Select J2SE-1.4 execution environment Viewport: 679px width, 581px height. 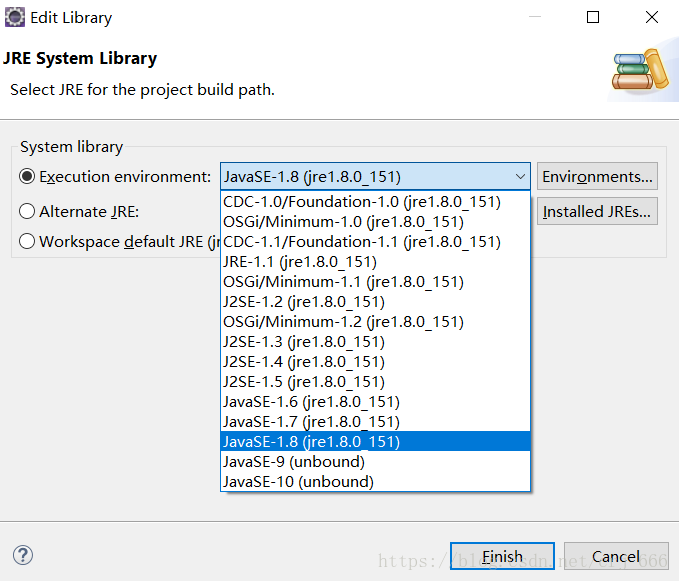pyautogui.click(x=375, y=362)
